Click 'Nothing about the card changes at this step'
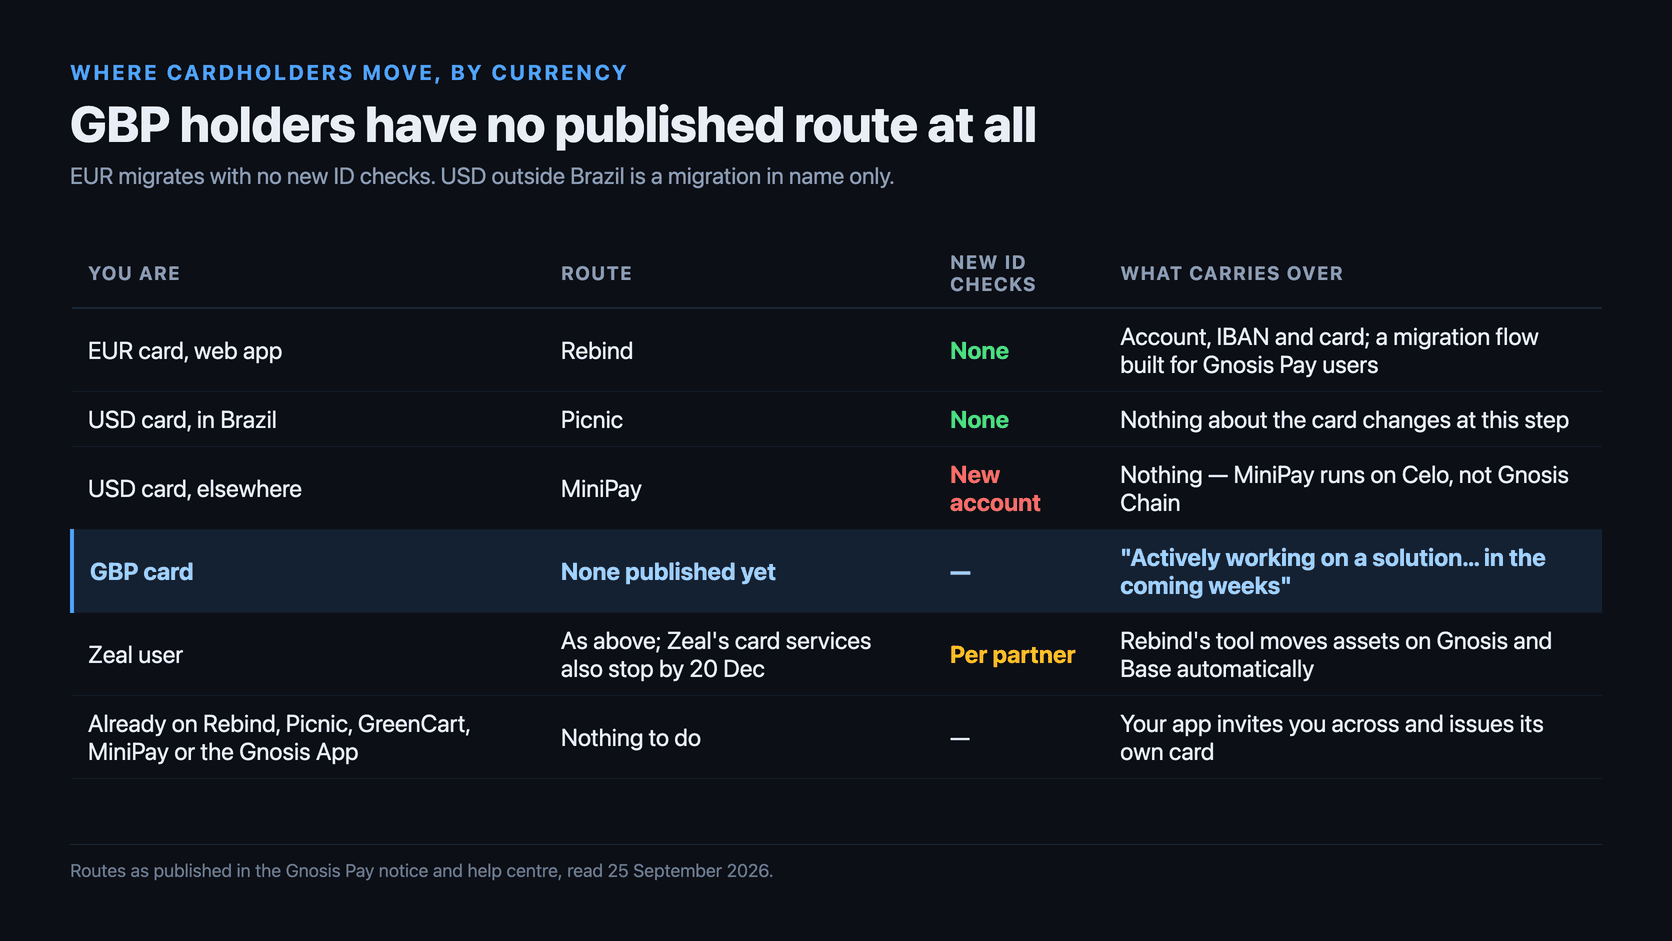 pyautogui.click(x=1344, y=420)
